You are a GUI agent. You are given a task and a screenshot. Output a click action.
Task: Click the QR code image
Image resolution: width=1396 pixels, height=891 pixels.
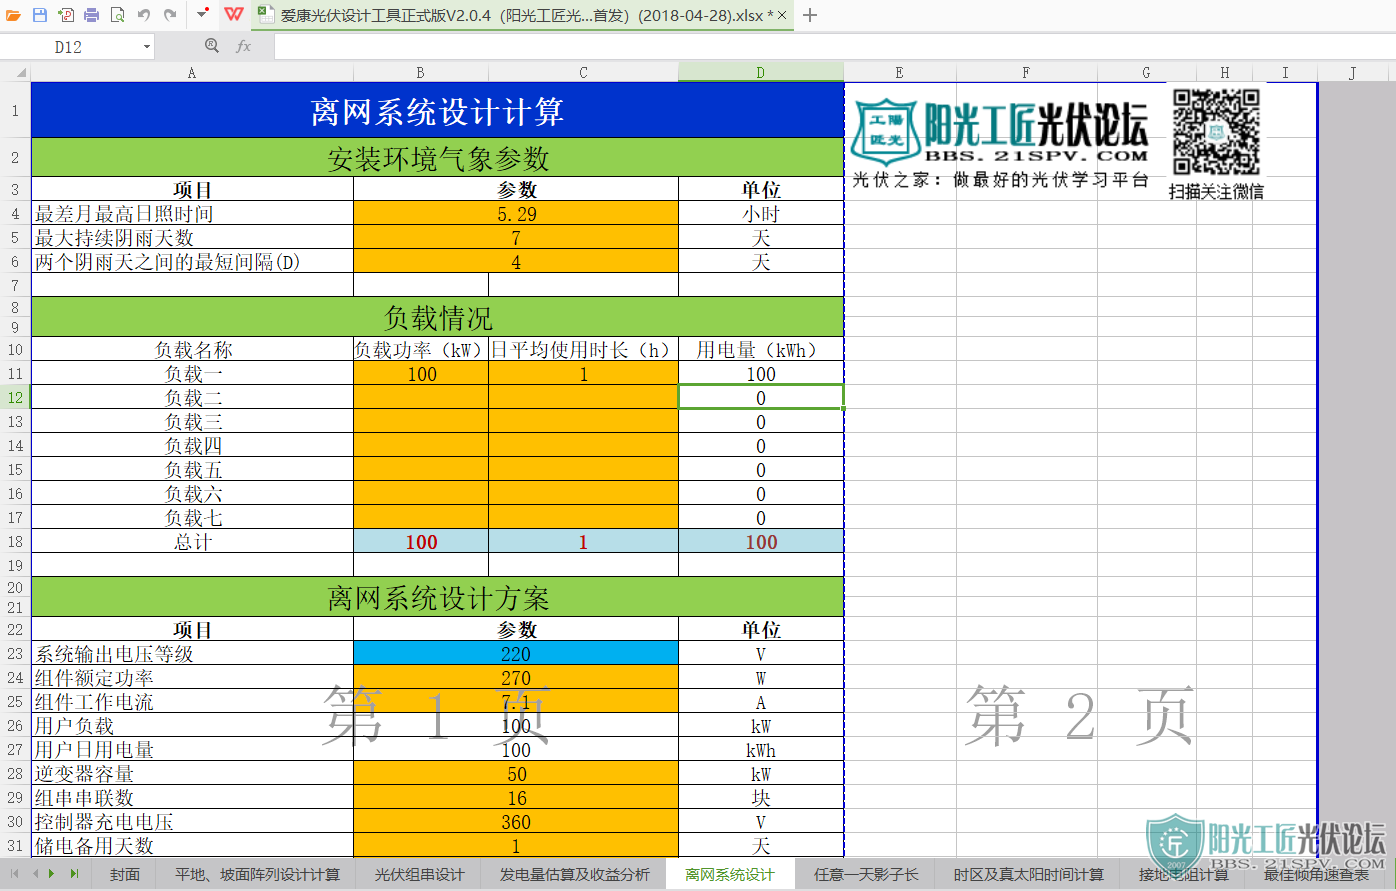[x=1216, y=131]
